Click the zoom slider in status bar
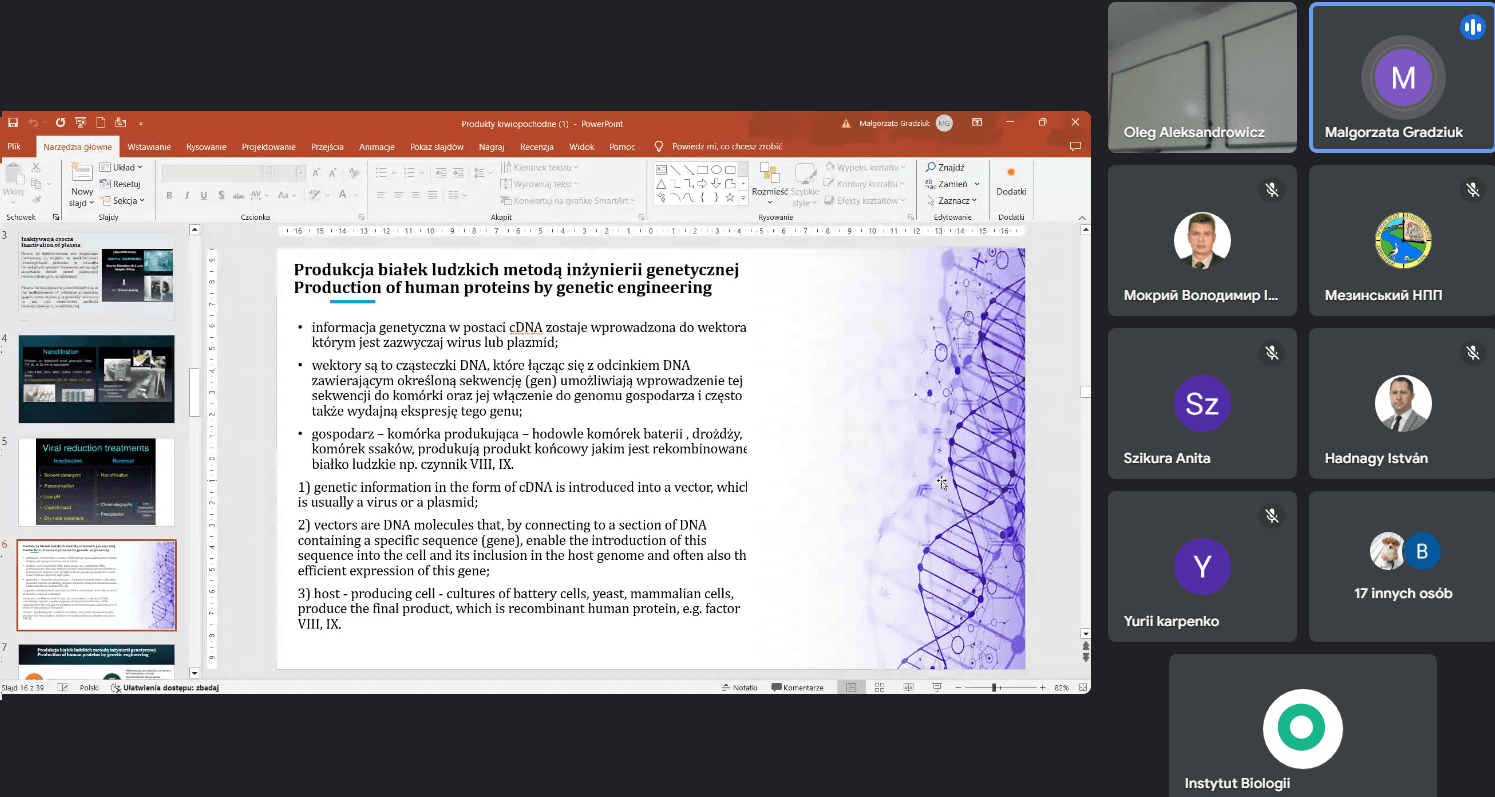This screenshot has height=797, width=1495. pos(1000,687)
